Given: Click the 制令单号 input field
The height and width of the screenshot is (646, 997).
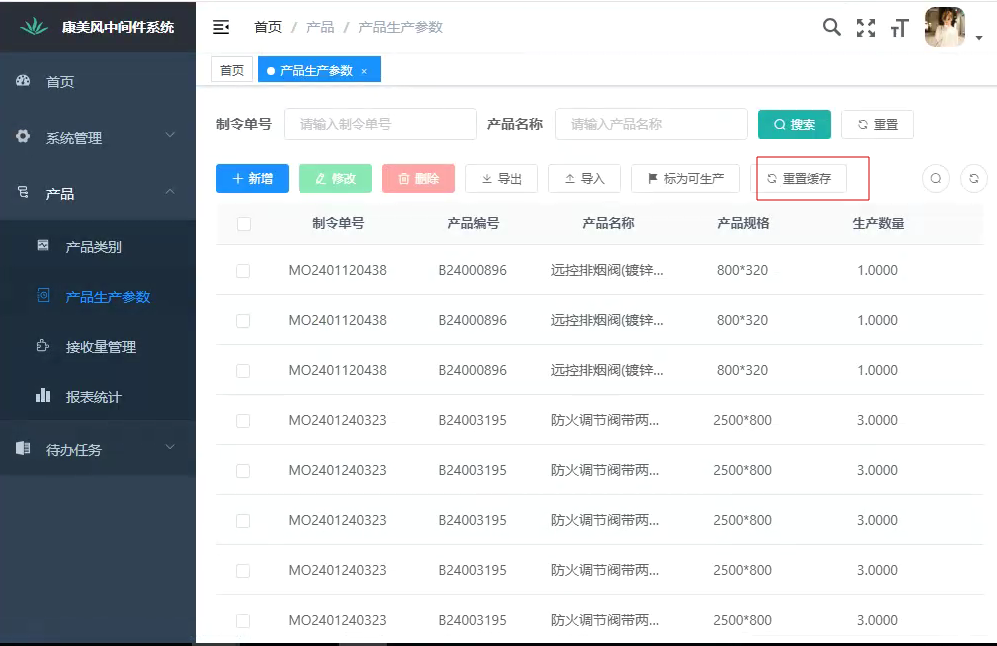Looking at the screenshot, I should click(x=380, y=125).
